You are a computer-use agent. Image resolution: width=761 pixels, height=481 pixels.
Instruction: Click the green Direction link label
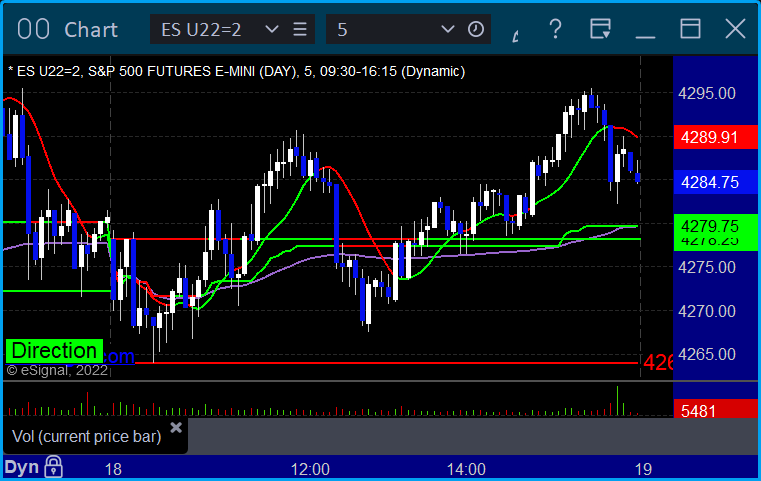point(54,350)
